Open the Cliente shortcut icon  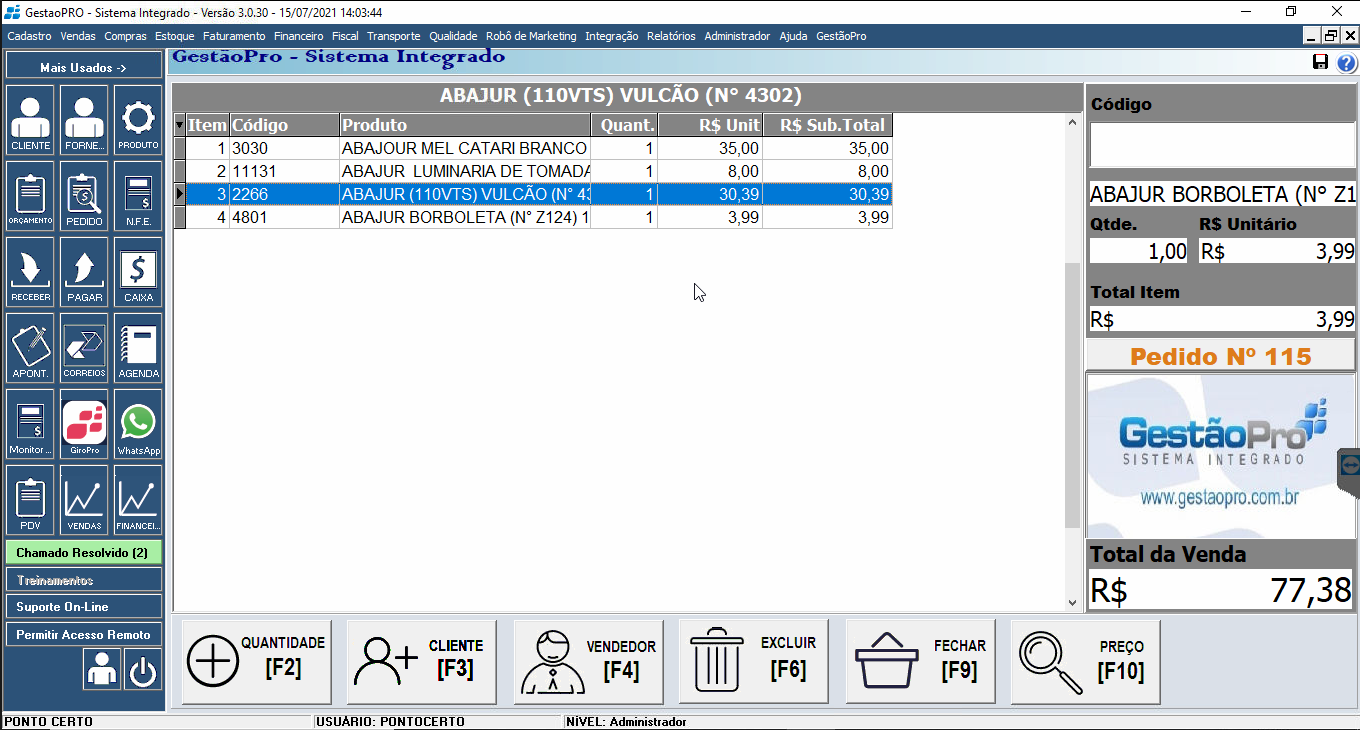(31, 122)
